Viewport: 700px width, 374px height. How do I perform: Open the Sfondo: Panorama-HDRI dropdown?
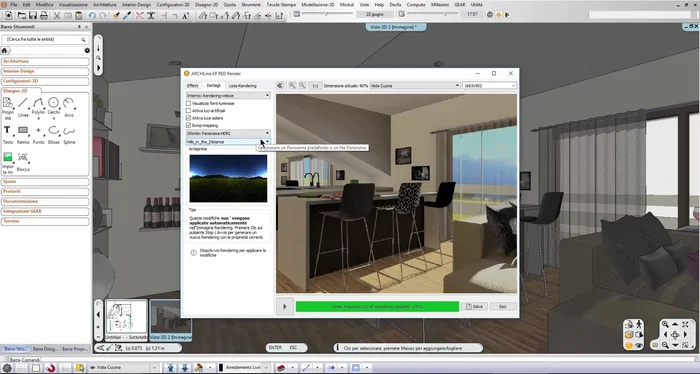[228, 133]
